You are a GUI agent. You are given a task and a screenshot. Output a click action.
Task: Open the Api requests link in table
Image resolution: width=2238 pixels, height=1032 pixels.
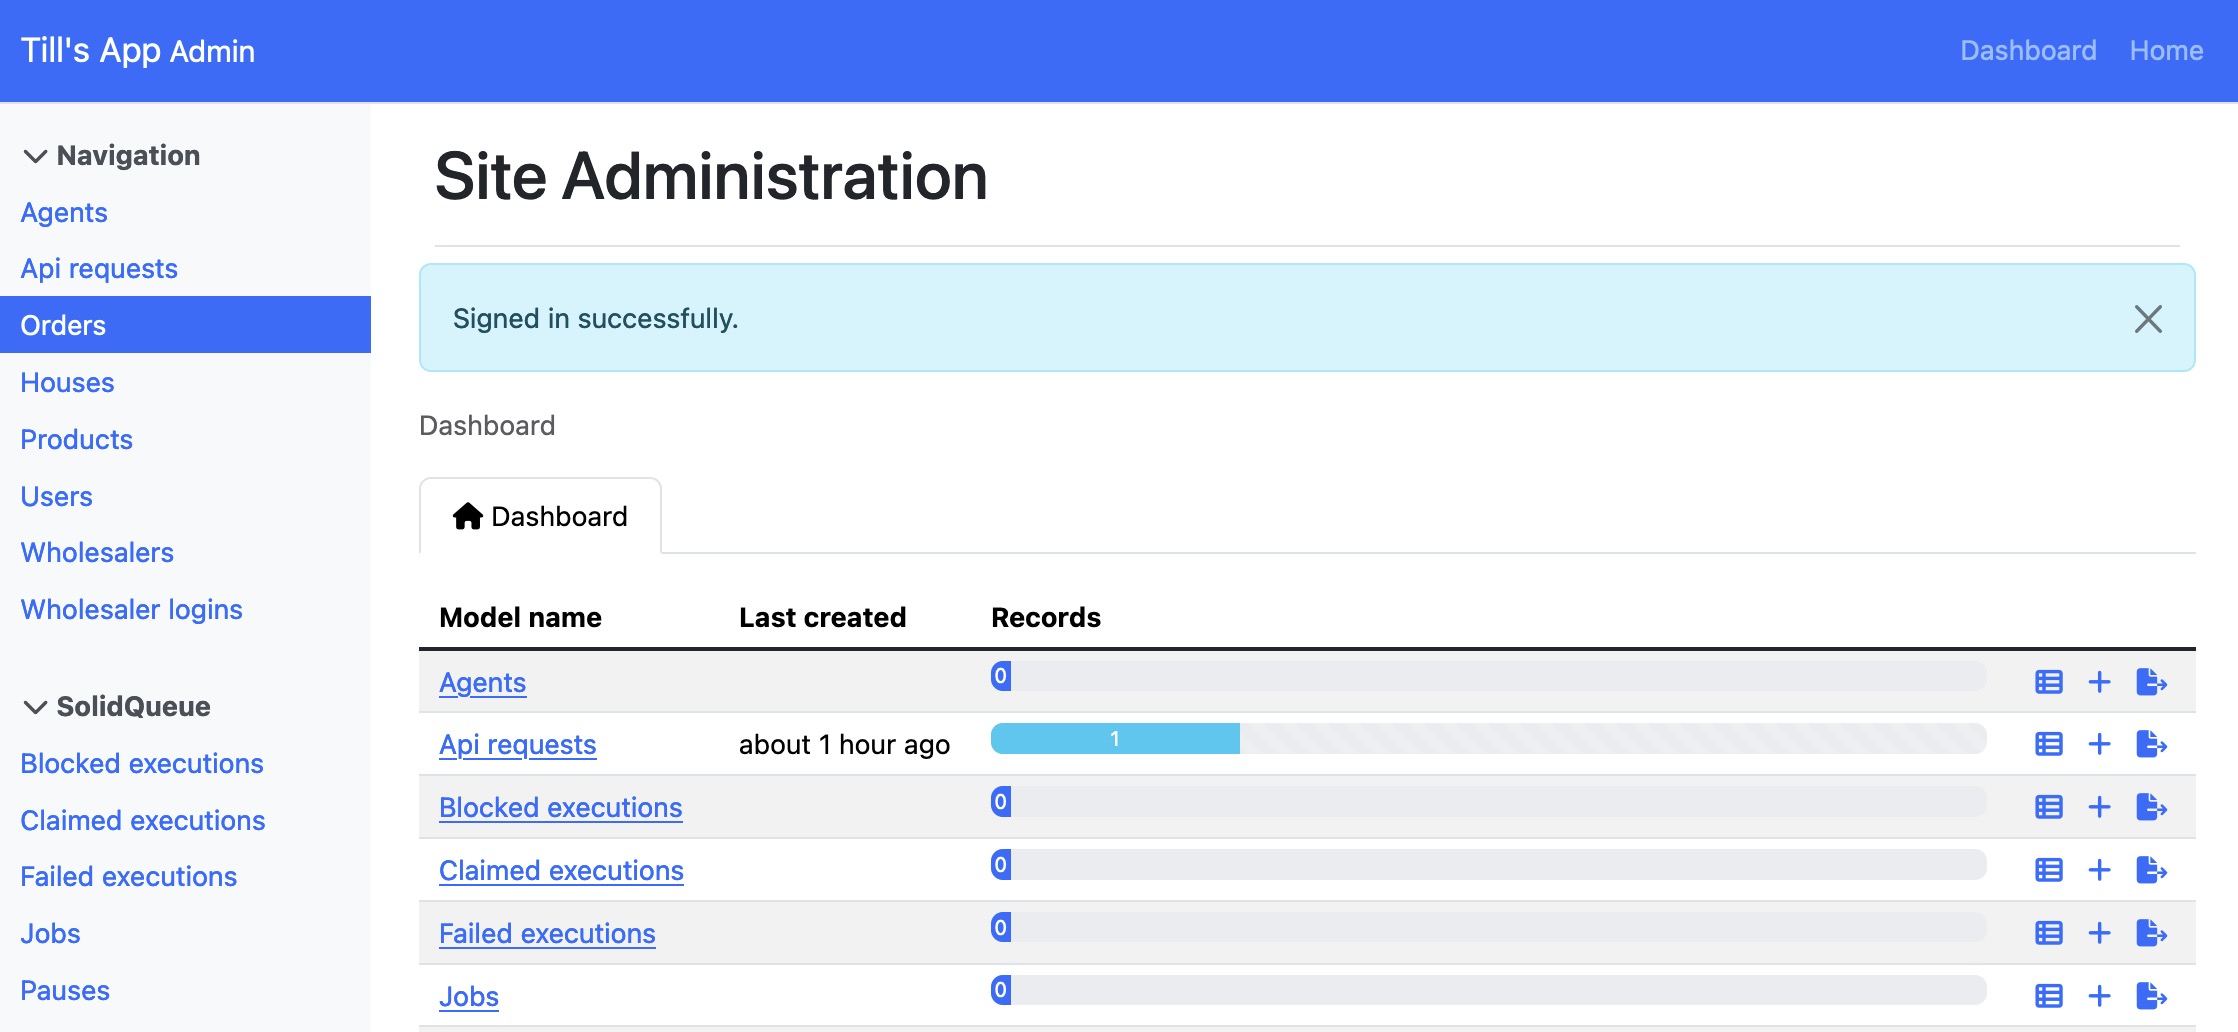tap(517, 745)
